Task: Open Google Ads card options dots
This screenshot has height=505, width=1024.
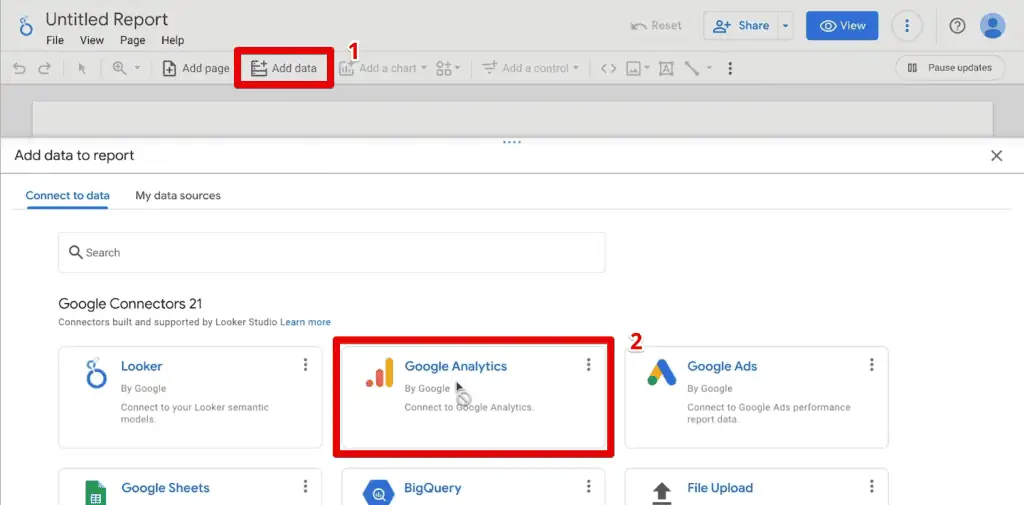Action: (x=871, y=365)
